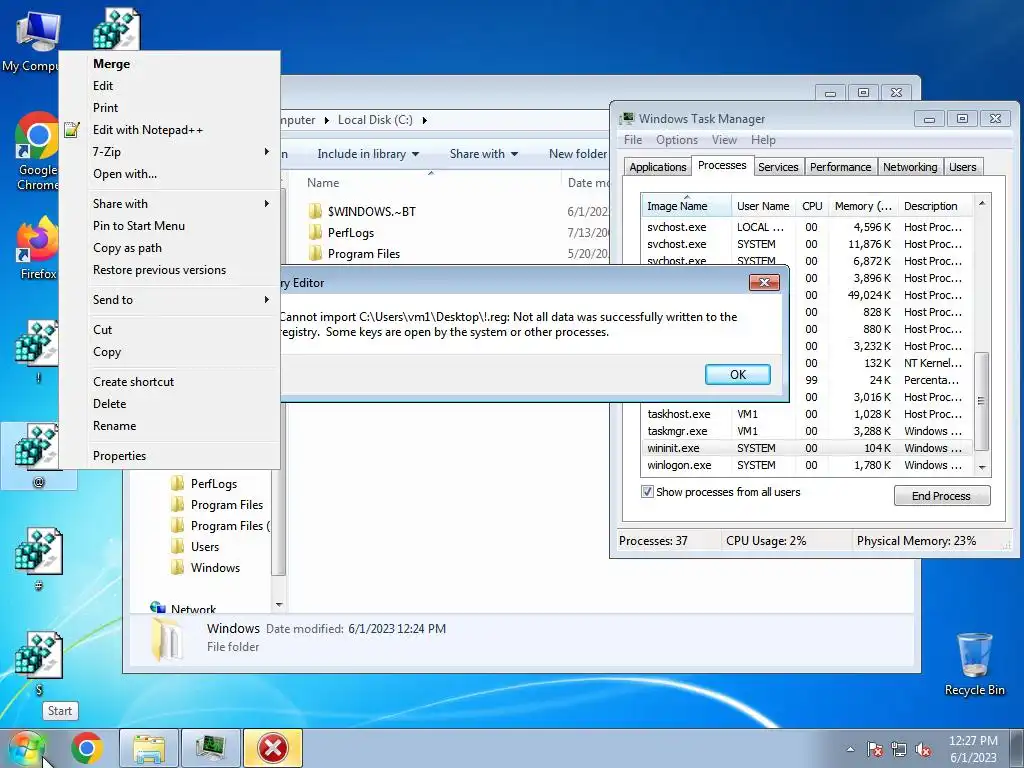Open Share with toolbar dropdown
The image size is (1024, 768).
(484, 154)
